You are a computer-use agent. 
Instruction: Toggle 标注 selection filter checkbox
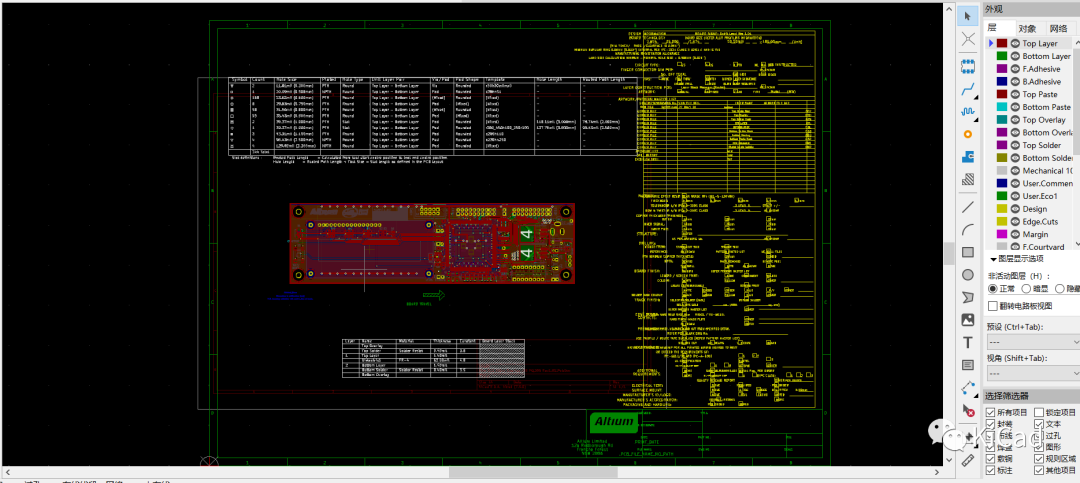pyautogui.click(x=990, y=471)
